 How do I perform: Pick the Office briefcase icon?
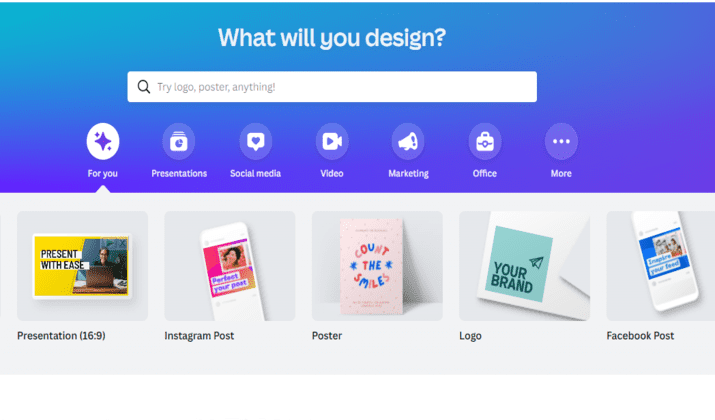click(485, 141)
